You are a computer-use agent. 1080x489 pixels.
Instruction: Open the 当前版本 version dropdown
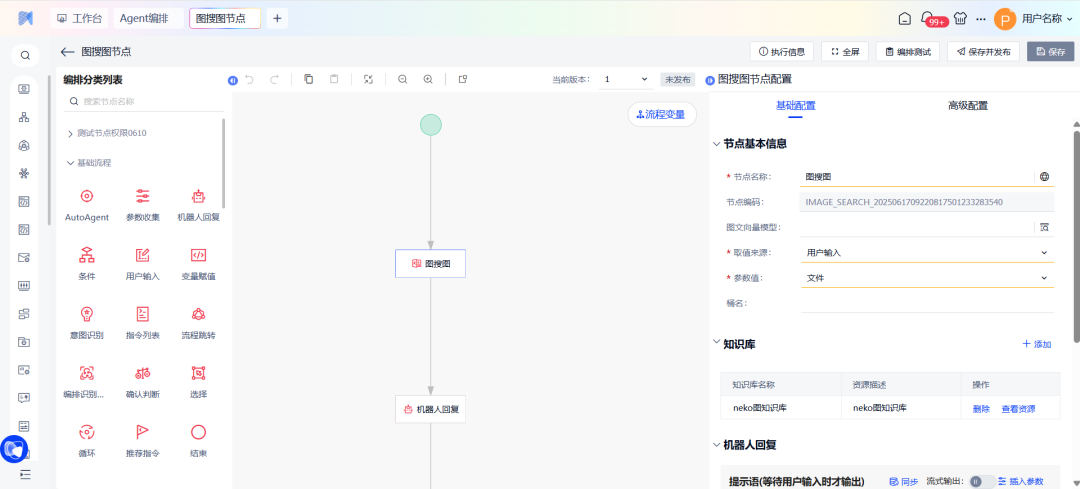(x=625, y=79)
